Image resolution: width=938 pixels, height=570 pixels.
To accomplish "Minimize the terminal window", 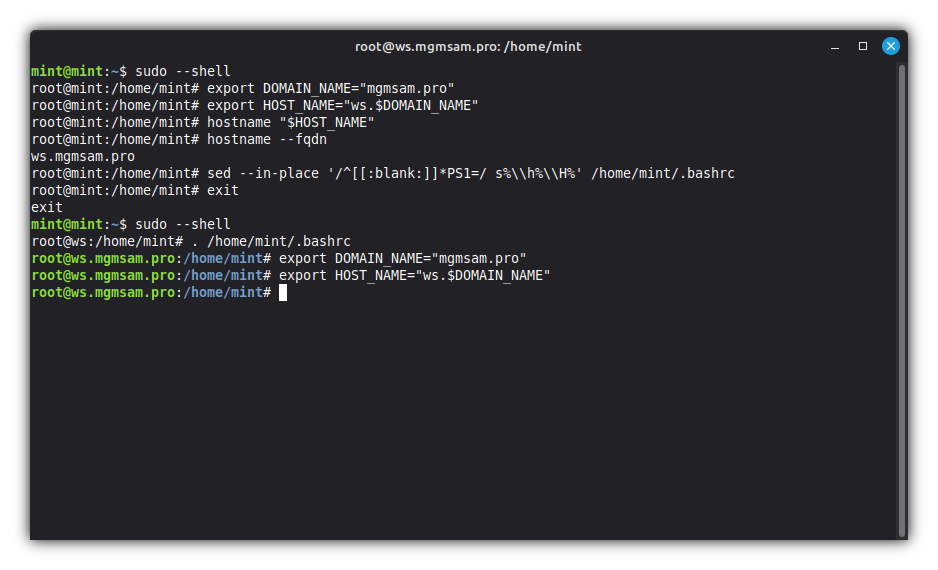I will click(835, 46).
